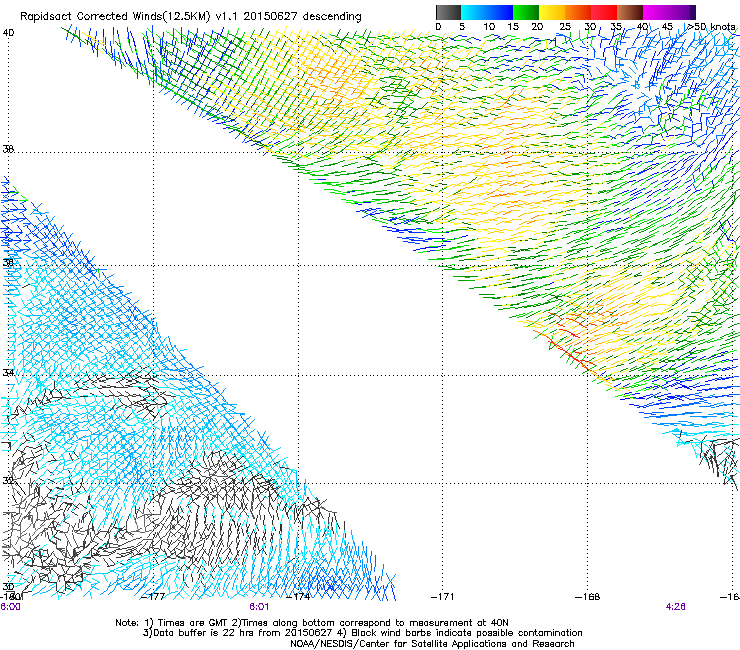Click the green 15-20 knots color segment
Image resolution: width=740 pixels, height=650 pixels.
(x=526, y=12)
